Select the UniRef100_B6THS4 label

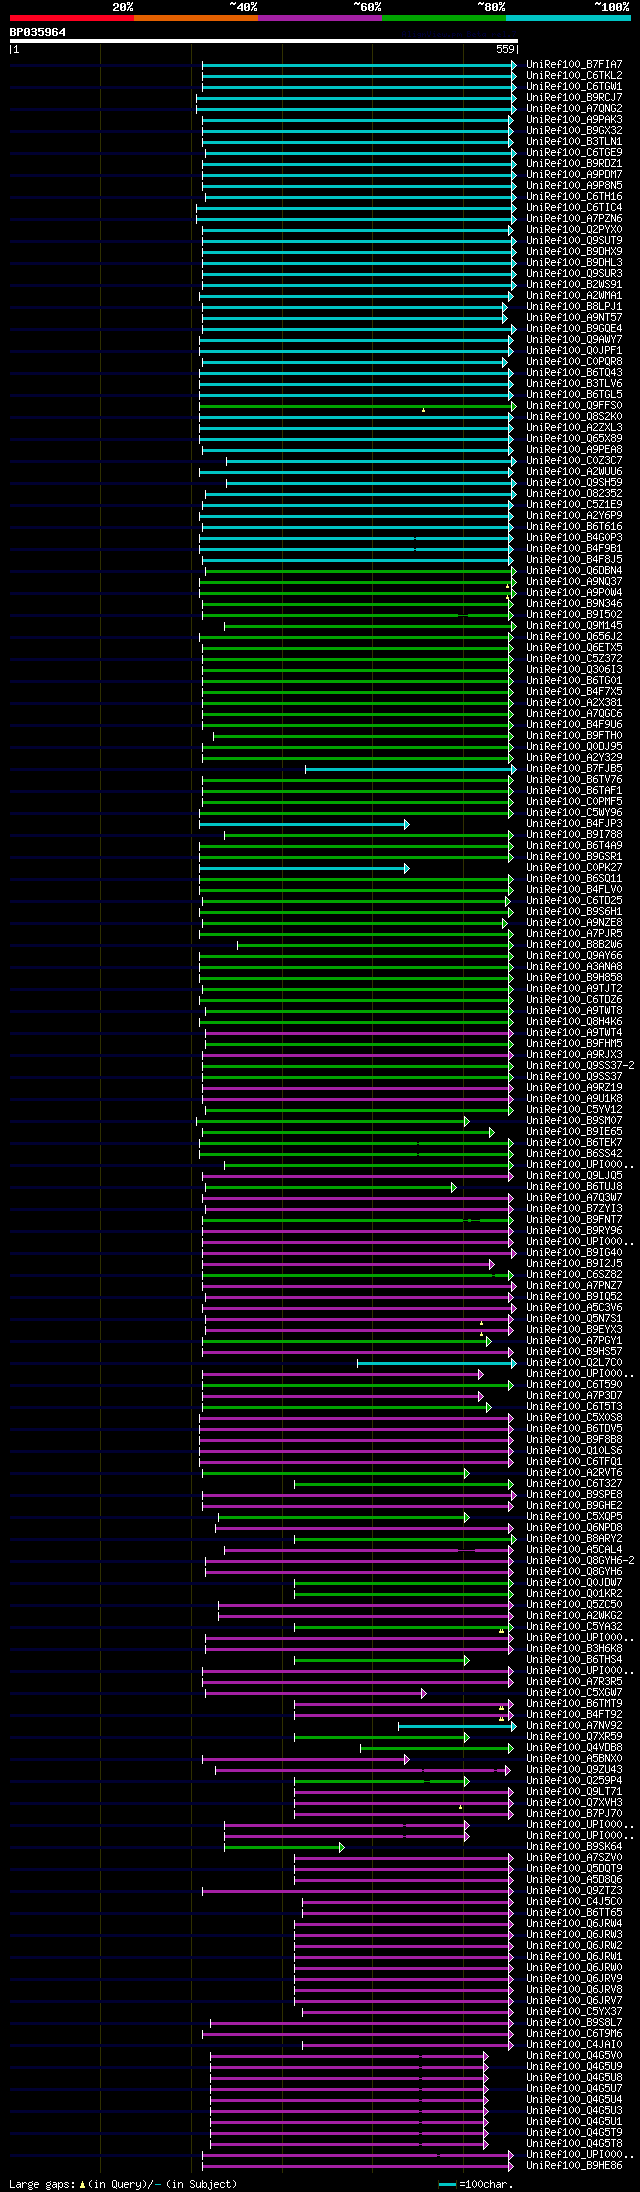point(574,1659)
